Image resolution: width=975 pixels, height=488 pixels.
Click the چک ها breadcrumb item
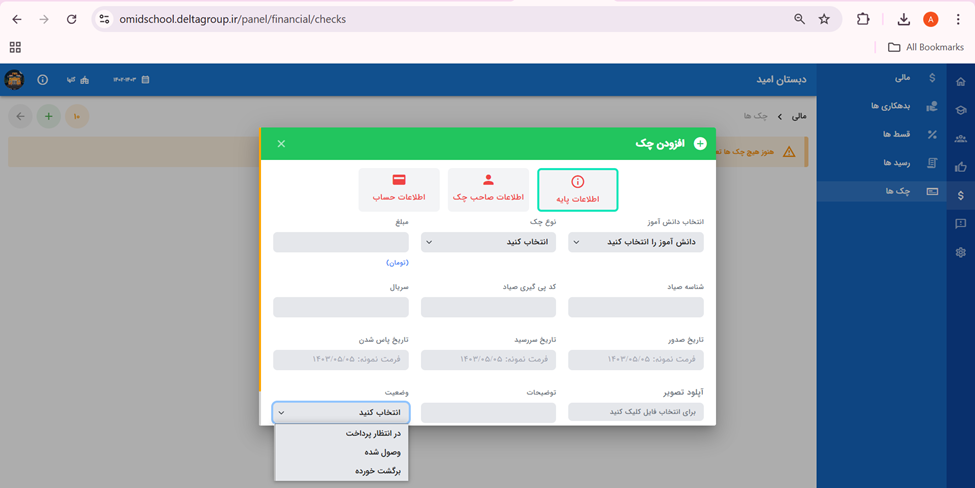click(756, 116)
